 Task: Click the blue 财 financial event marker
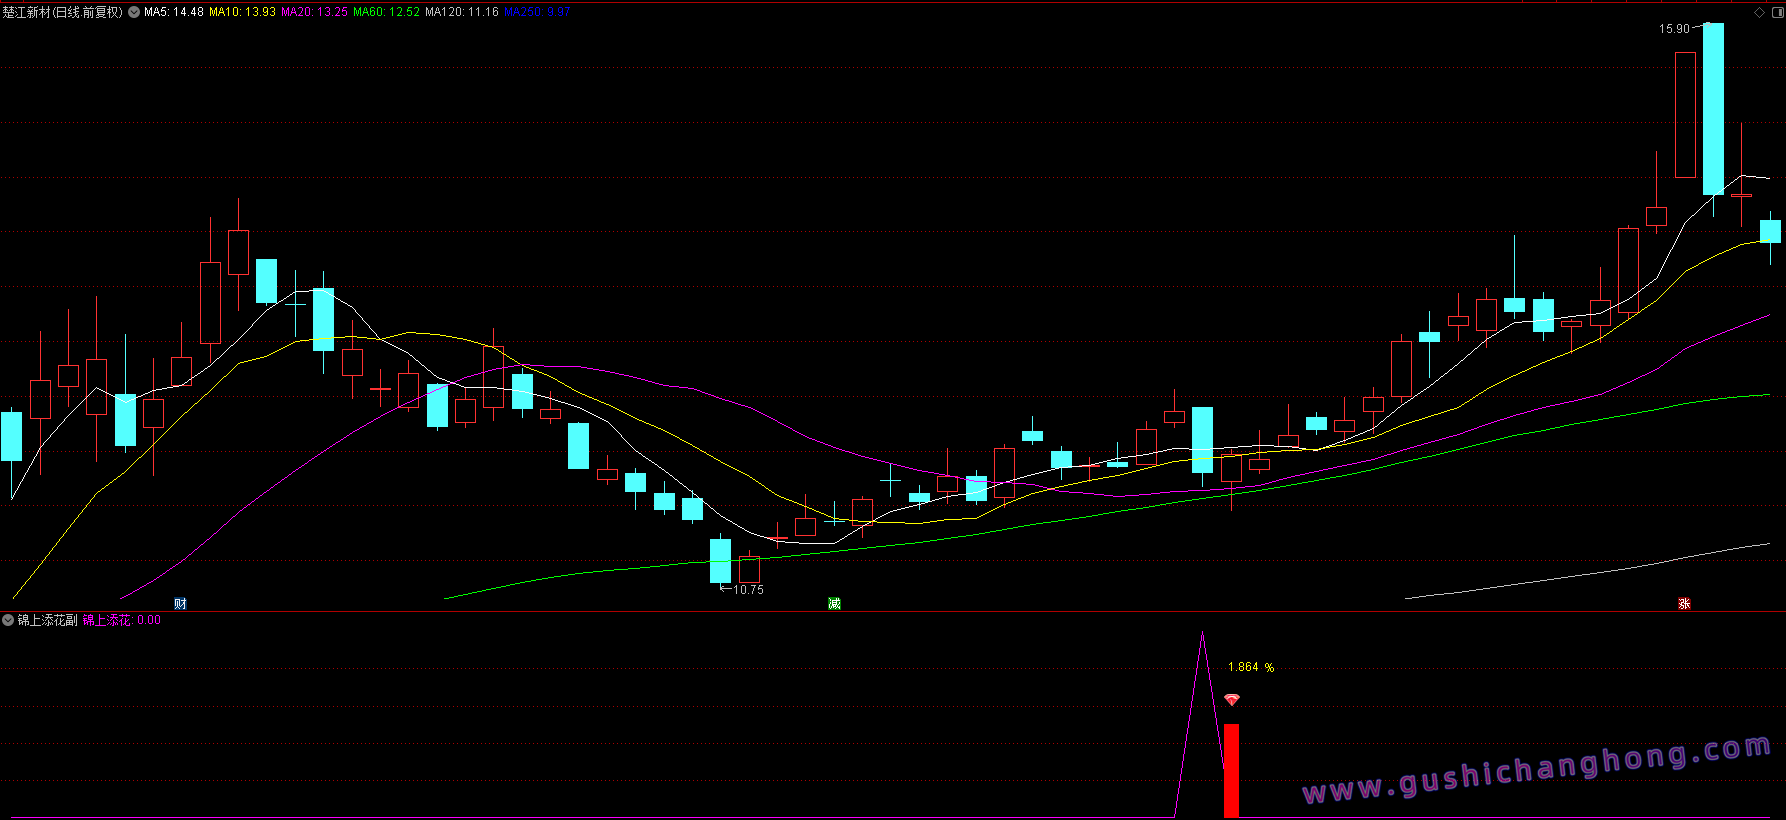pos(180,604)
